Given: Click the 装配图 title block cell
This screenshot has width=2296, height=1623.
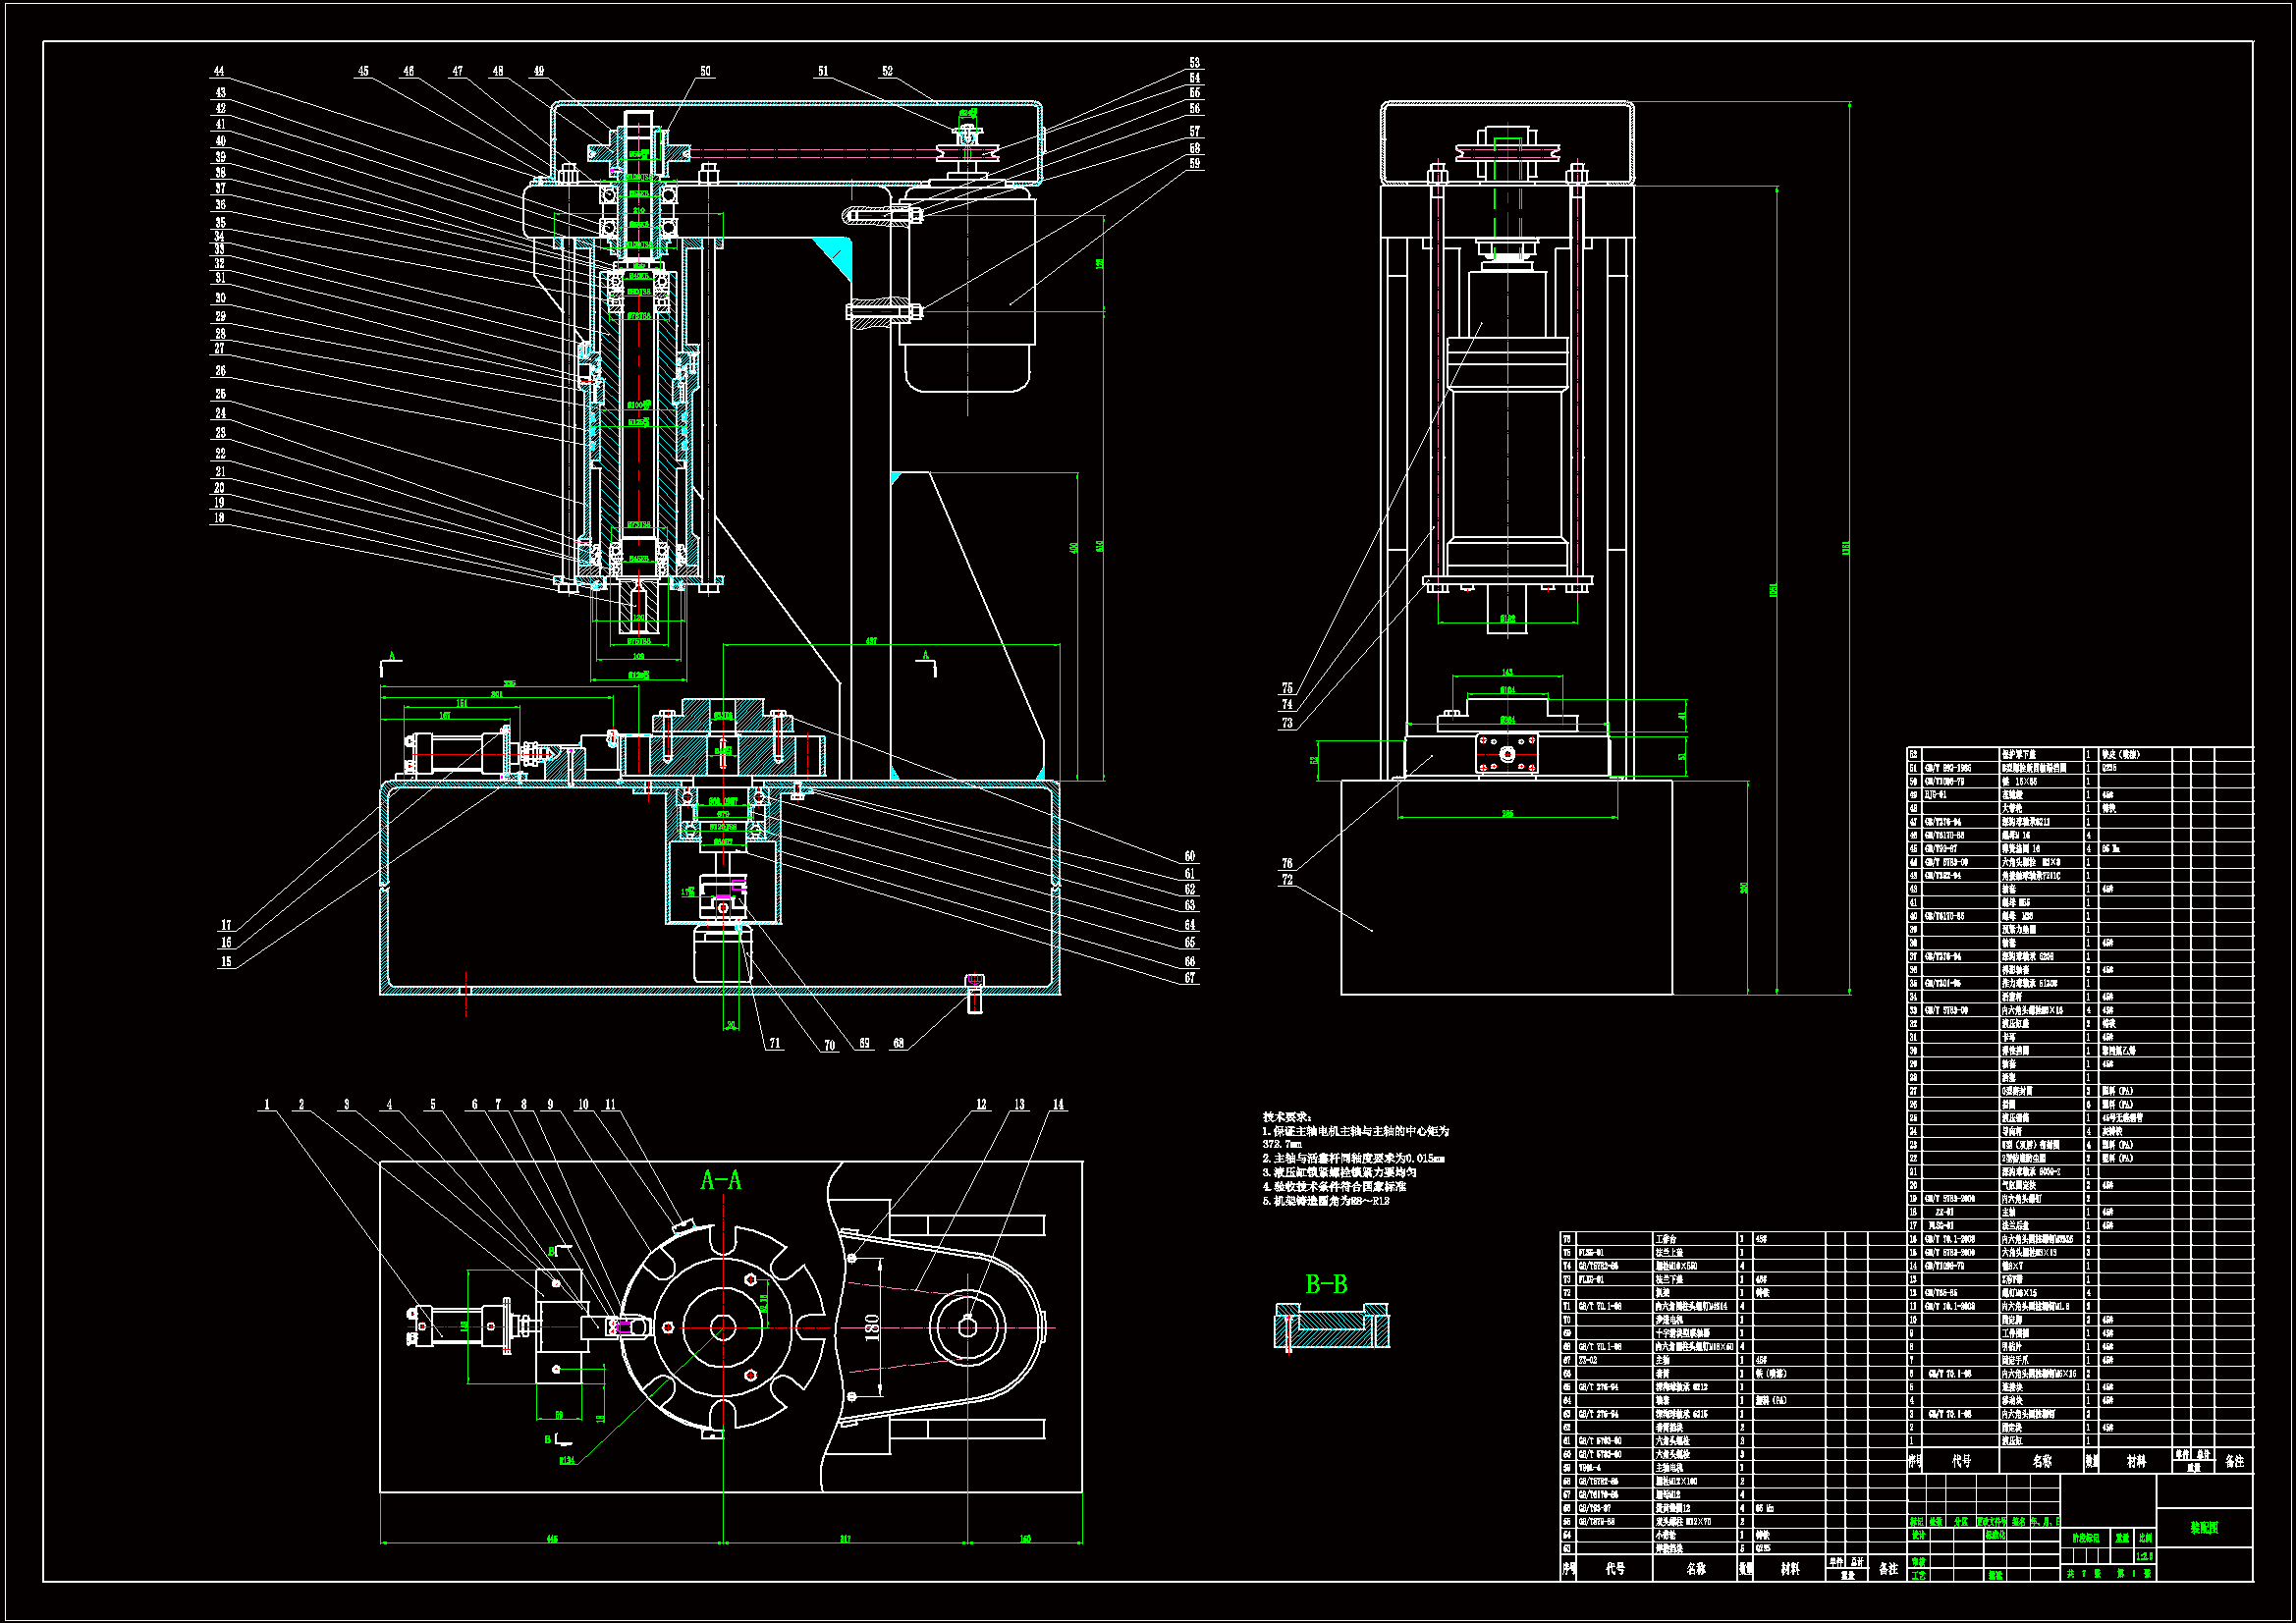Looking at the screenshot, I should click(2204, 1528).
